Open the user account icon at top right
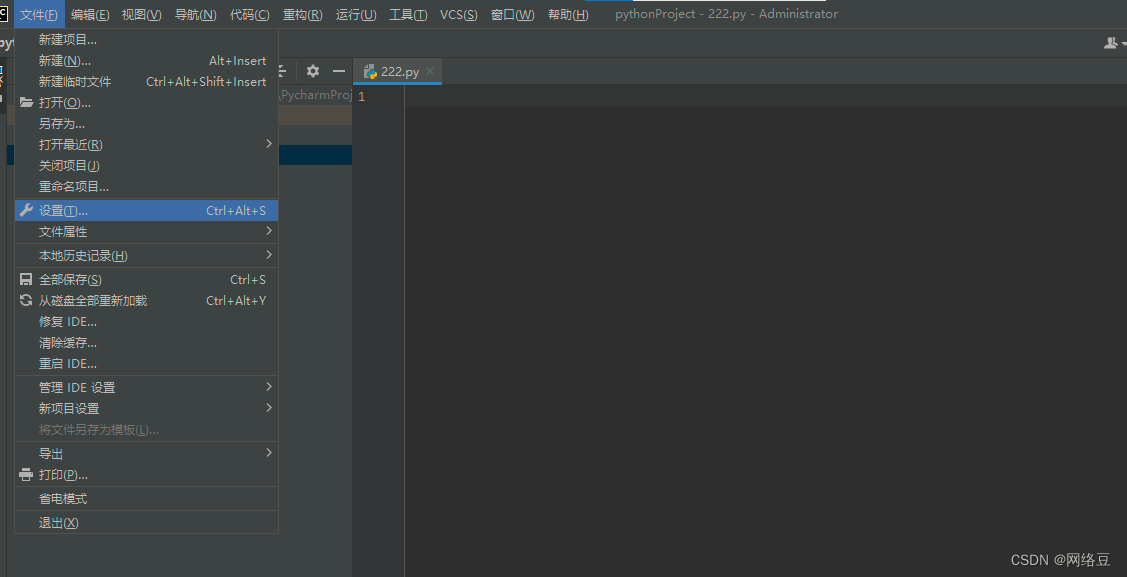 (1111, 43)
